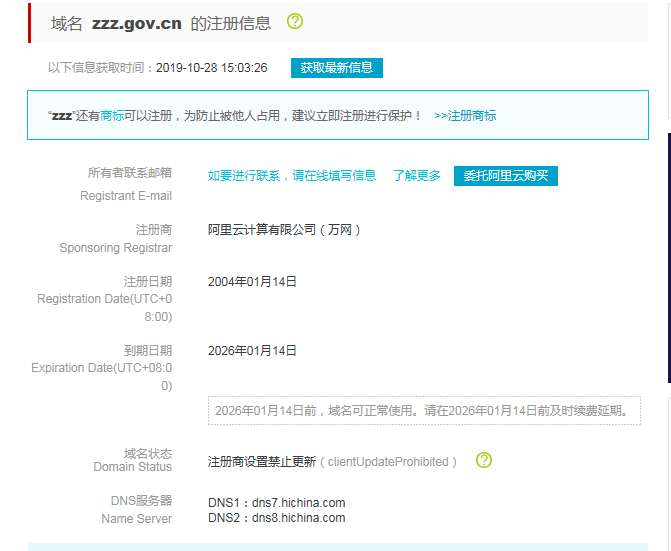
Task: Select domain name text zzz.gov.cn in header
Action: pos(137,23)
